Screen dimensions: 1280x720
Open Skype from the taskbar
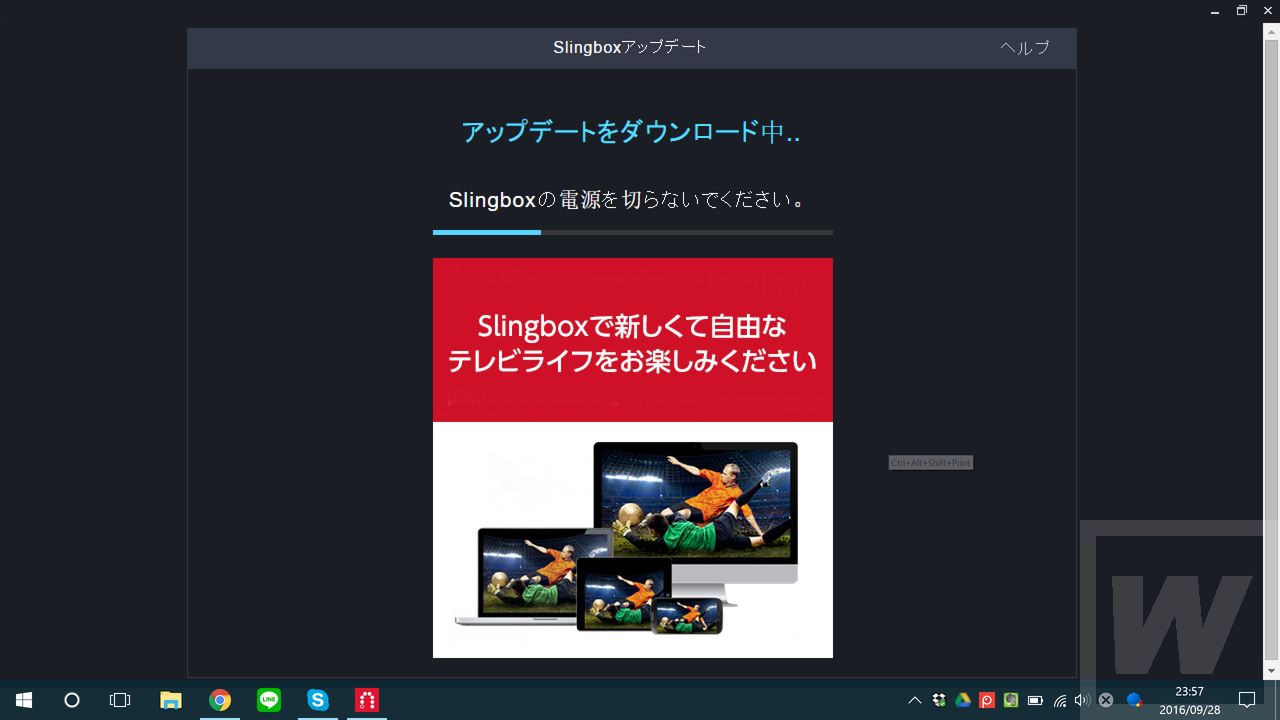(318, 700)
